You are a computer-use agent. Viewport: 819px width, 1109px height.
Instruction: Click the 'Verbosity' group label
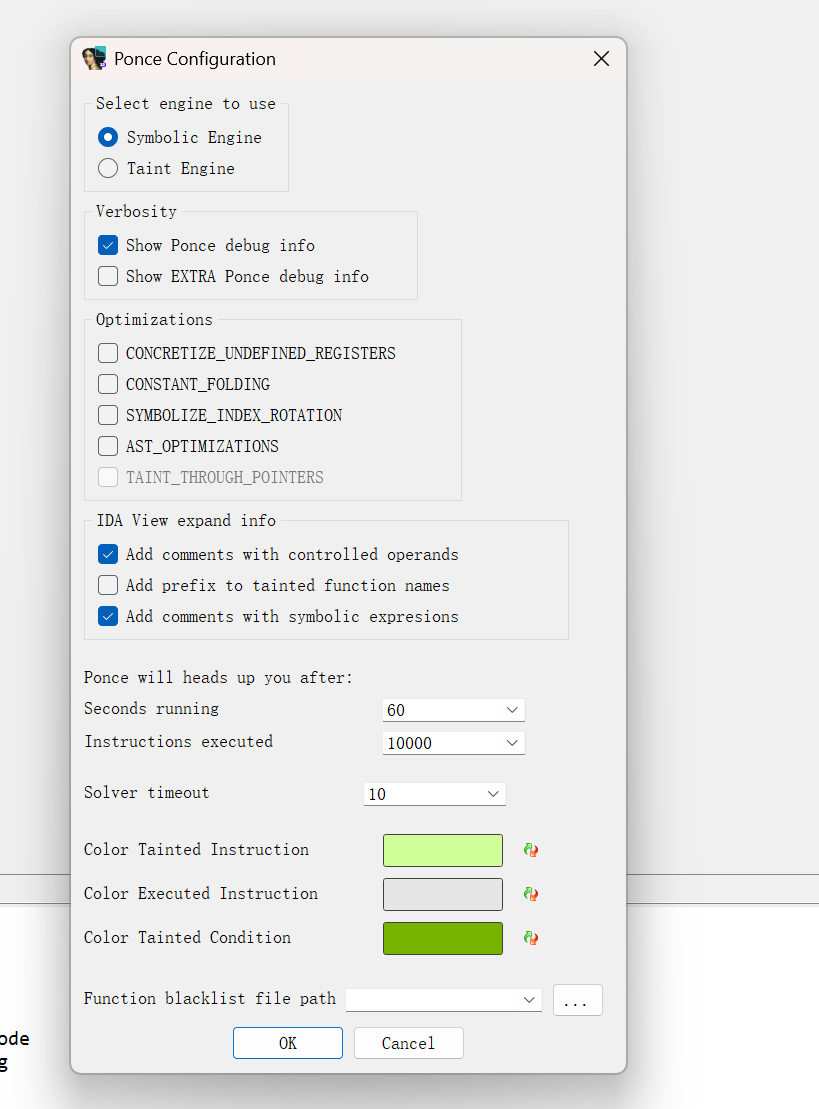click(136, 211)
